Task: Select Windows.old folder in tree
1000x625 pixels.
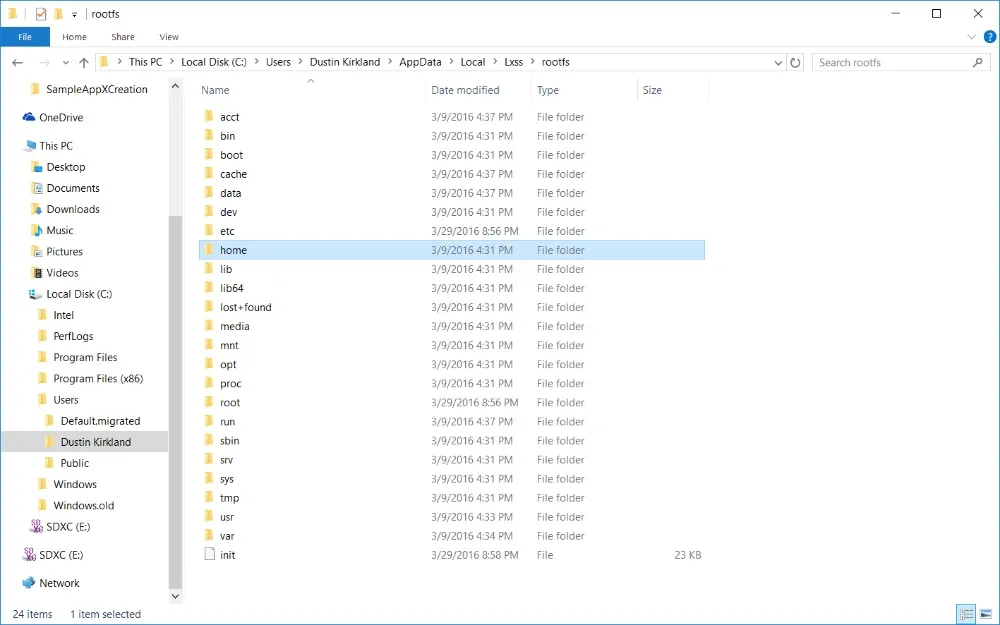Action: point(83,505)
